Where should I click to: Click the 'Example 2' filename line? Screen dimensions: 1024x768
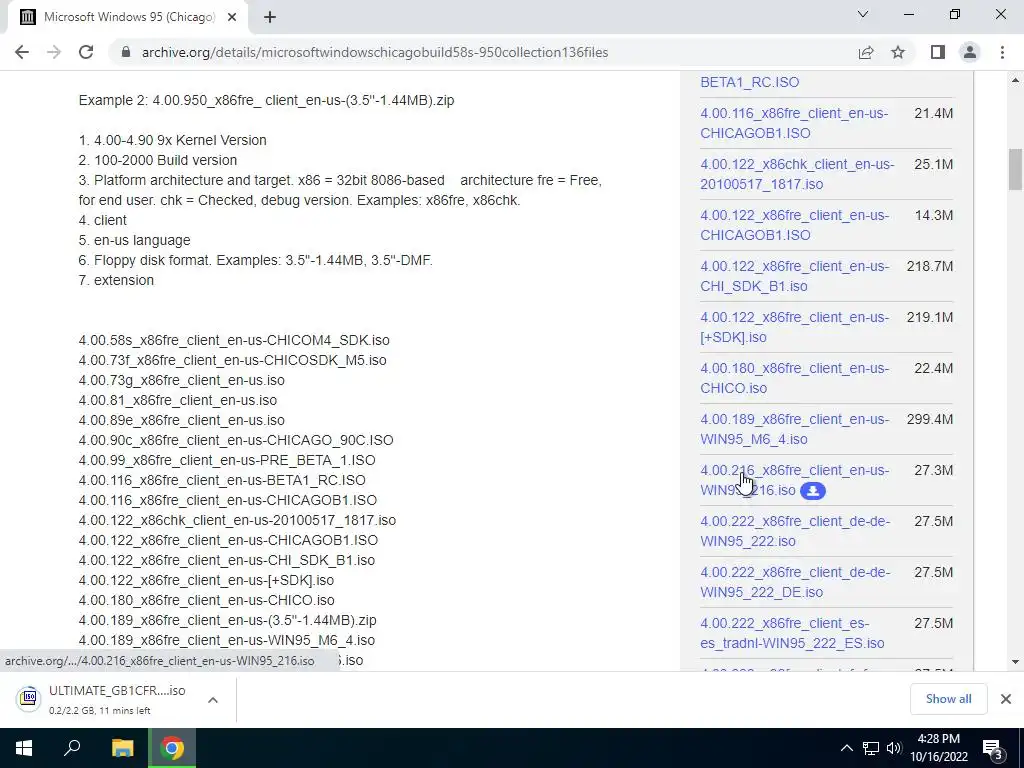pos(266,101)
